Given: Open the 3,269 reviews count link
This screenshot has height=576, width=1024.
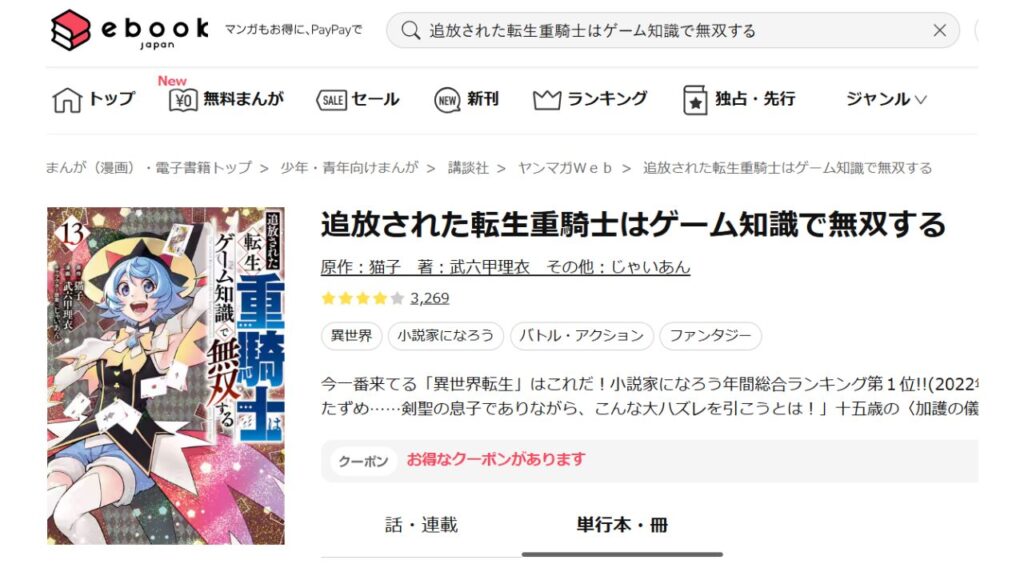Looking at the screenshot, I should pyautogui.click(x=429, y=298).
